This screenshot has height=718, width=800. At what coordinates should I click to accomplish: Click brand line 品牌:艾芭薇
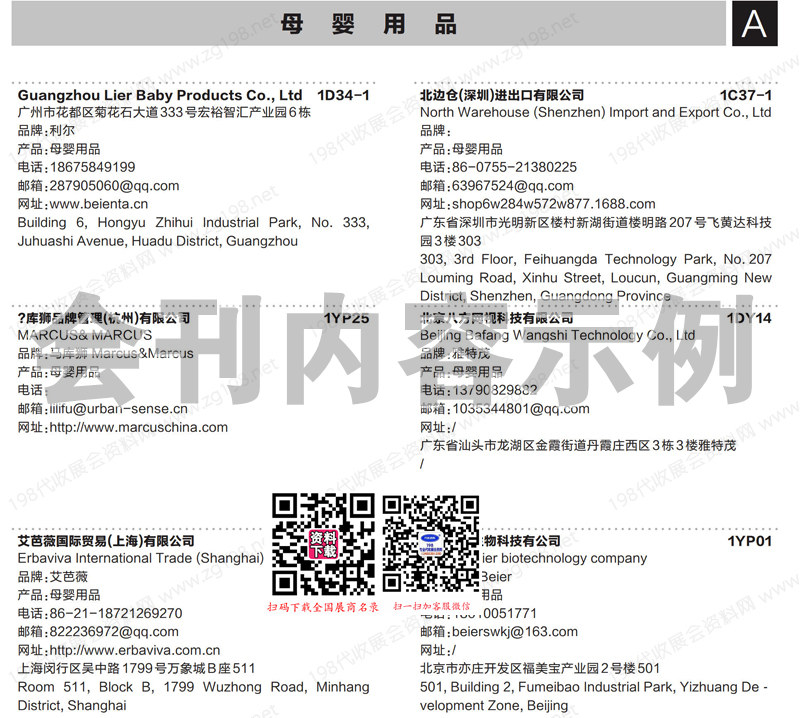point(53,577)
